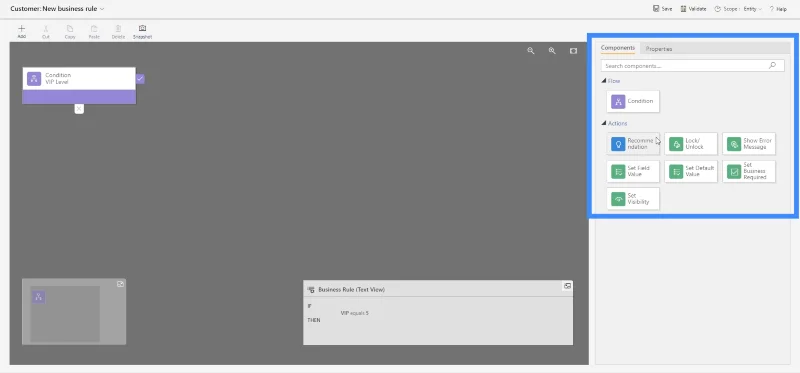Select the Set Default Value component
This screenshot has height=373, width=800.
pyautogui.click(x=691, y=171)
